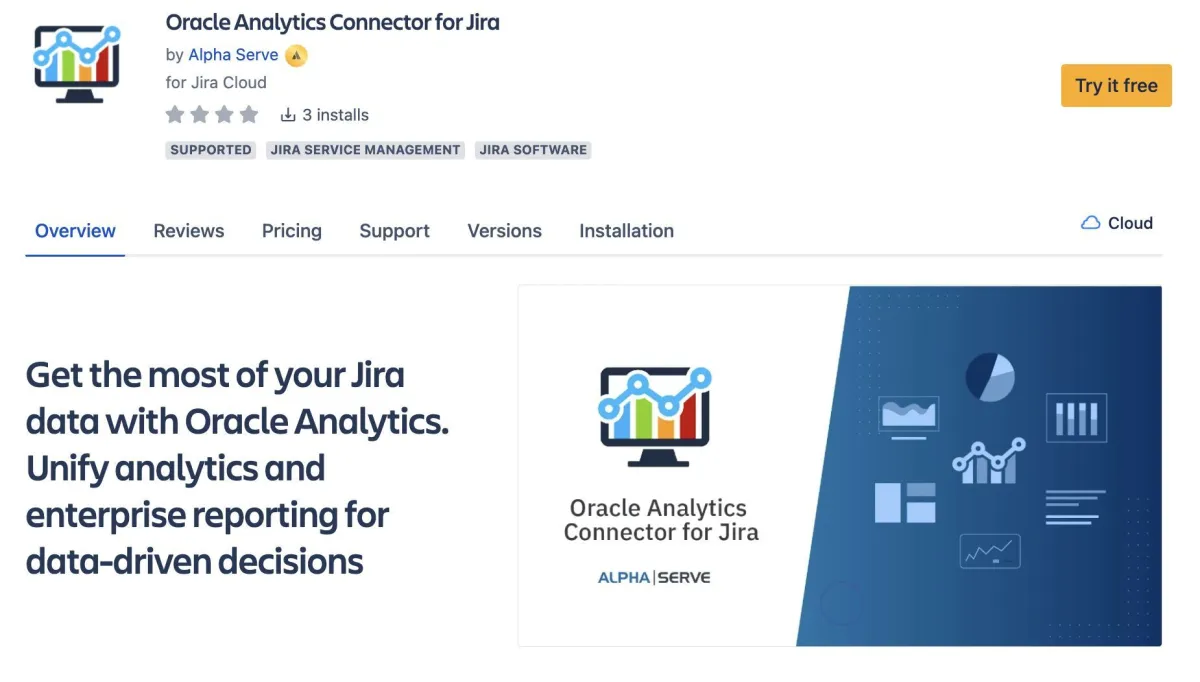
Task: View the Versions tab
Action: click(504, 231)
